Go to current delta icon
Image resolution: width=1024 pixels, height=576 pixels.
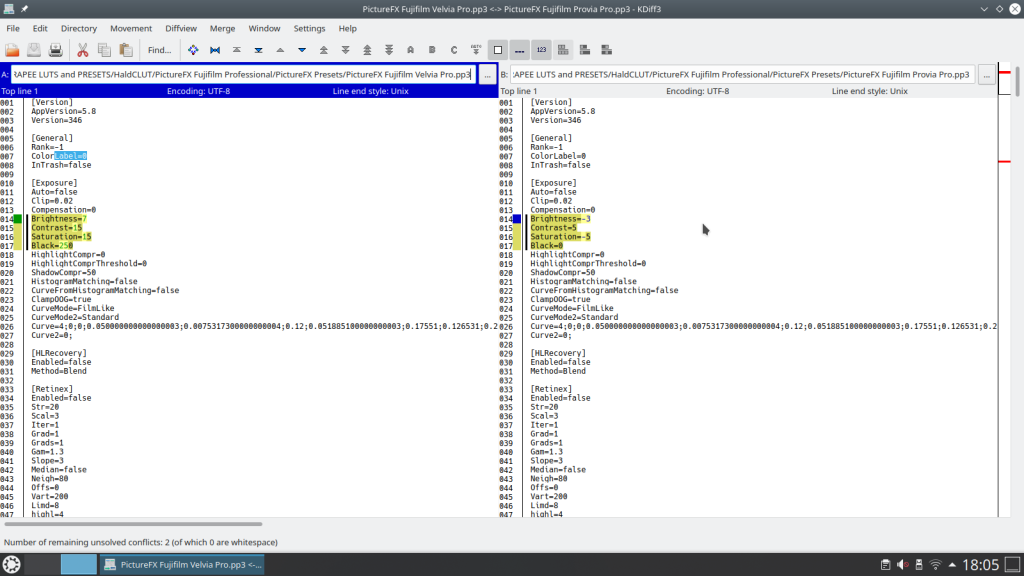pos(193,50)
